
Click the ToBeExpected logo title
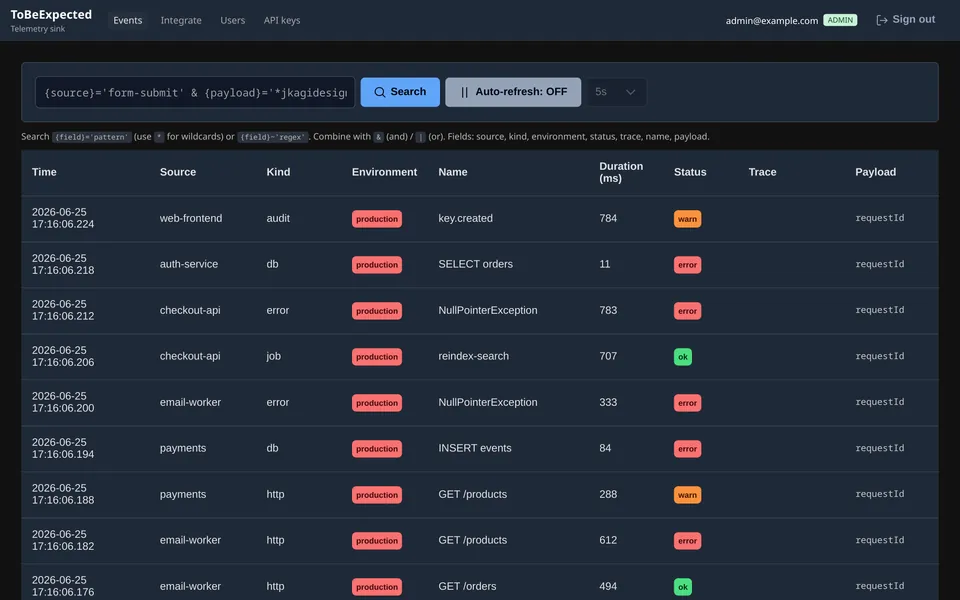(51, 14)
